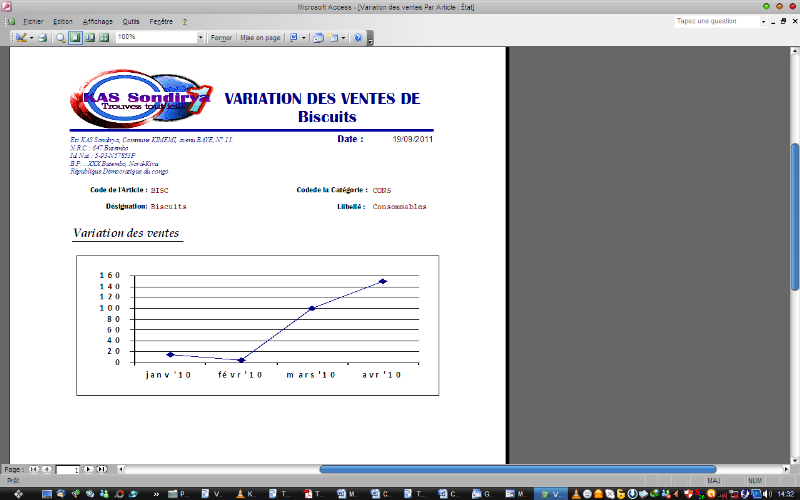Click the Tapez une question field
Screen dimensions: 800x500
click(x=717, y=21)
